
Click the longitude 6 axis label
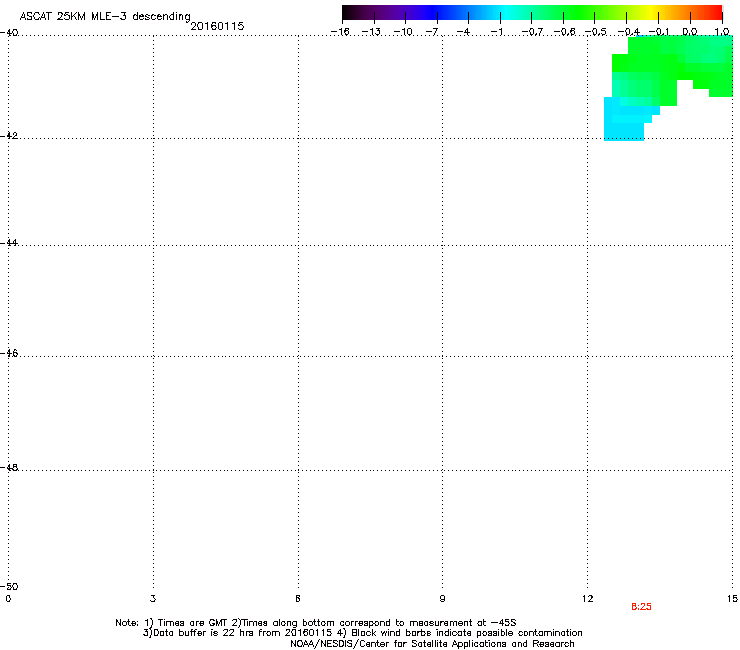(x=298, y=599)
